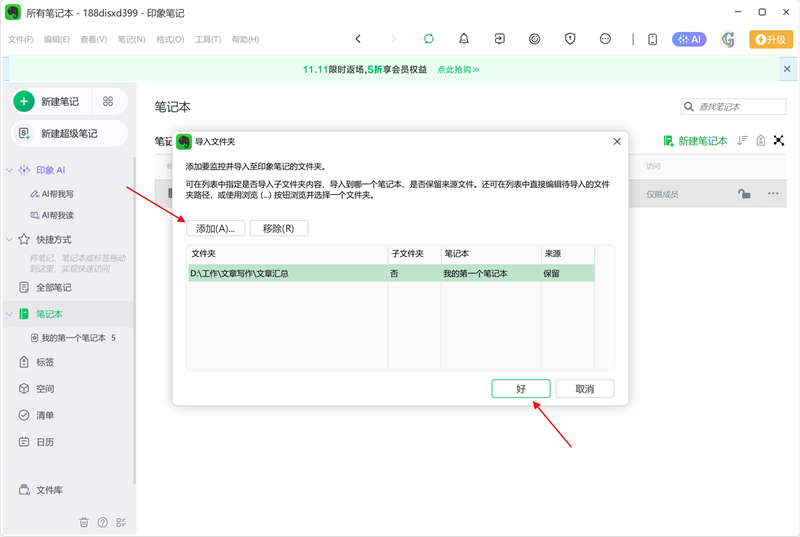This screenshot has width=800, height=537.
Task: Open the 格式(O) menu
Action: click(170, 39)
